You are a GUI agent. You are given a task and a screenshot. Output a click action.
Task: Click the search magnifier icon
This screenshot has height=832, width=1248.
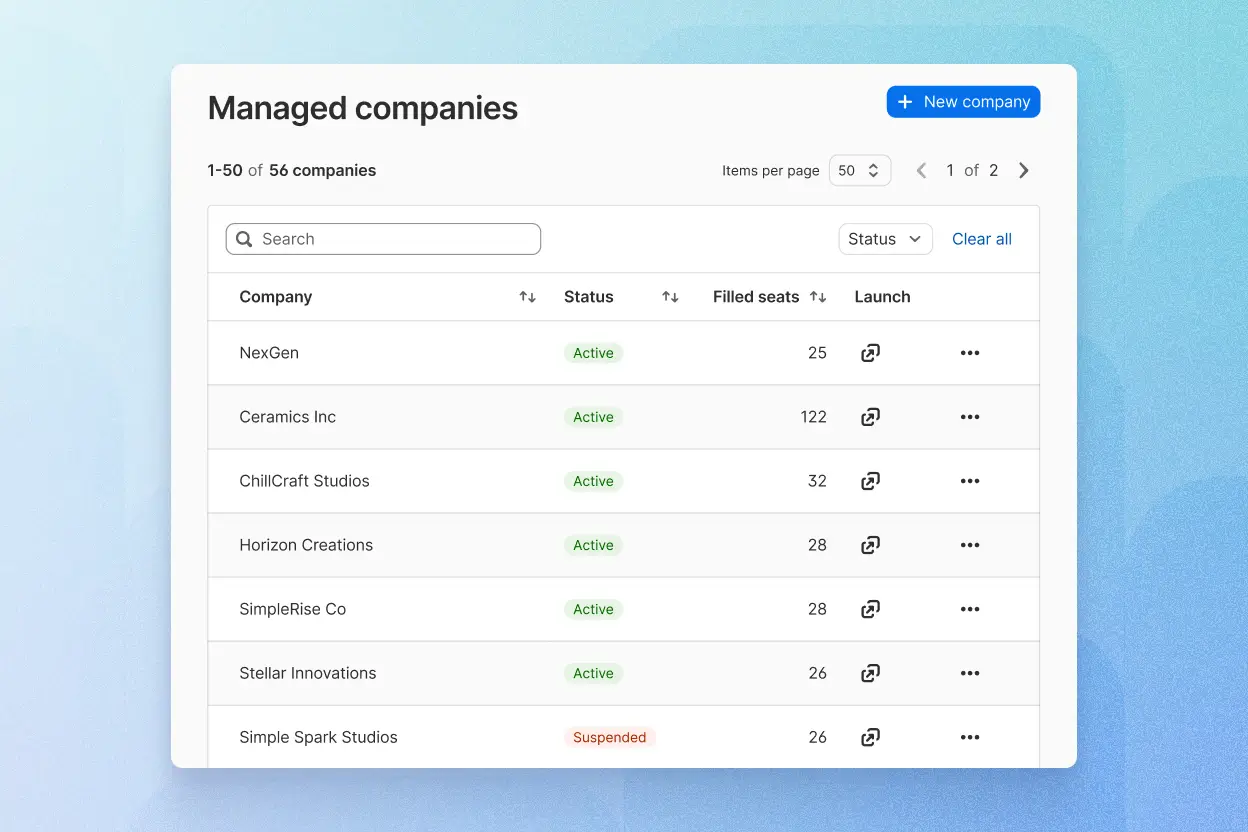[x=244, y=239]
